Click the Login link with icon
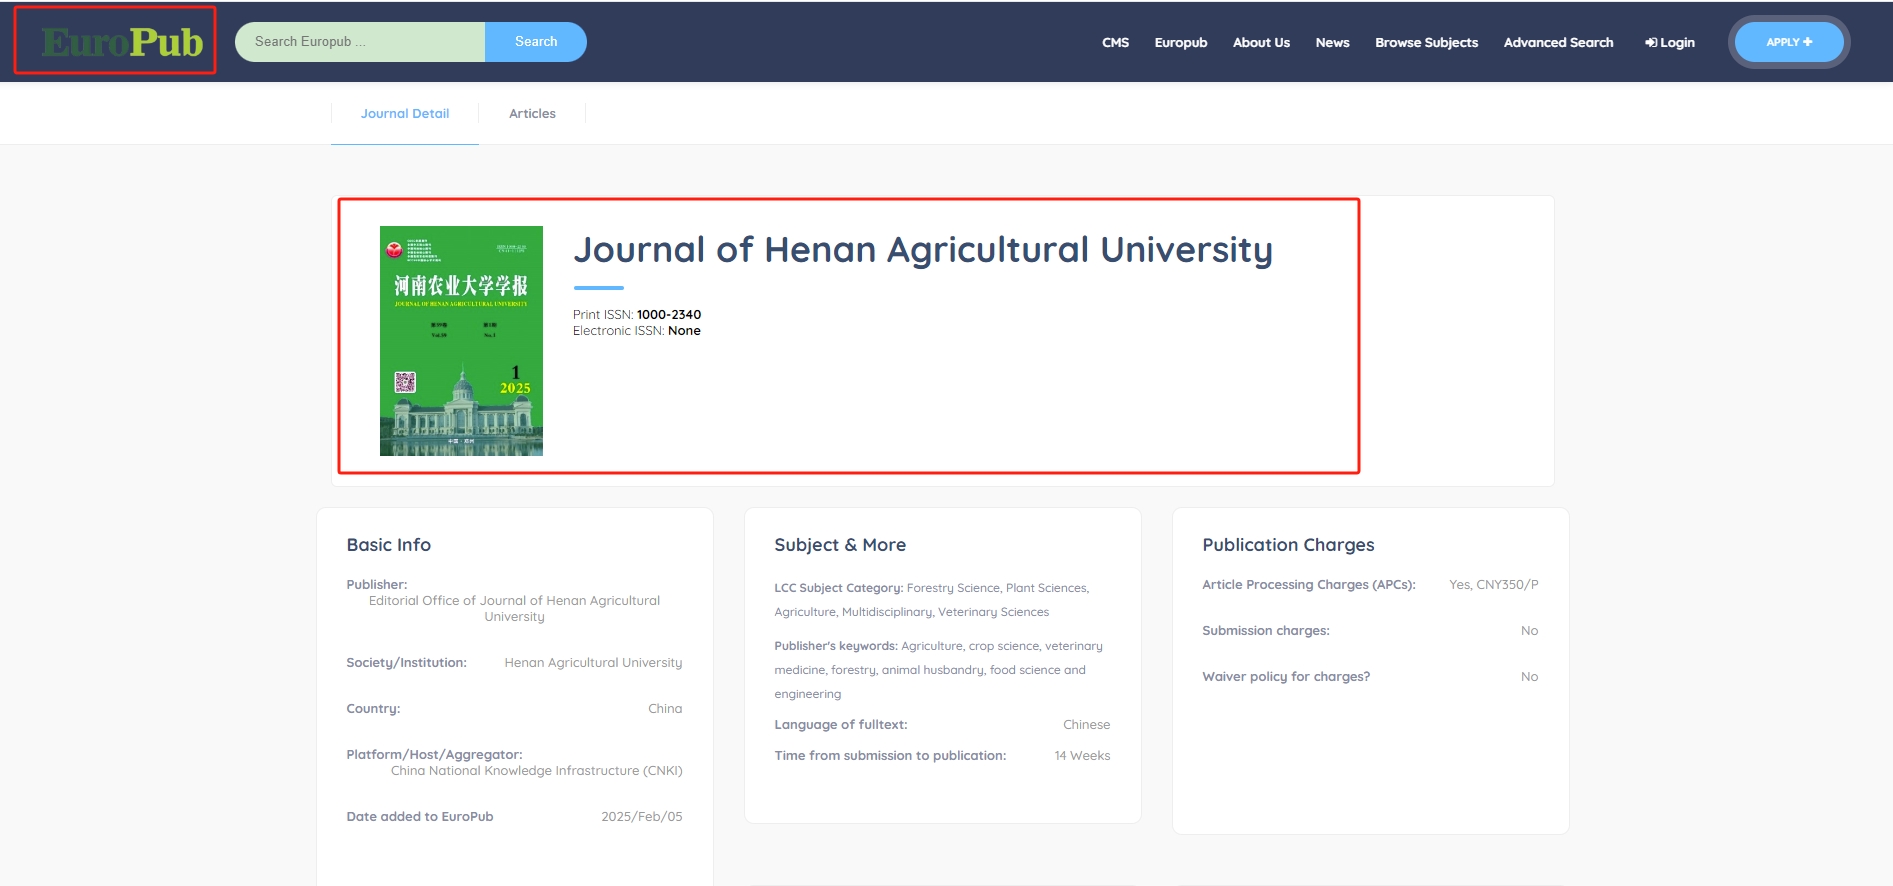Viewport: 1893px width, 886px height. [1669, 42]
